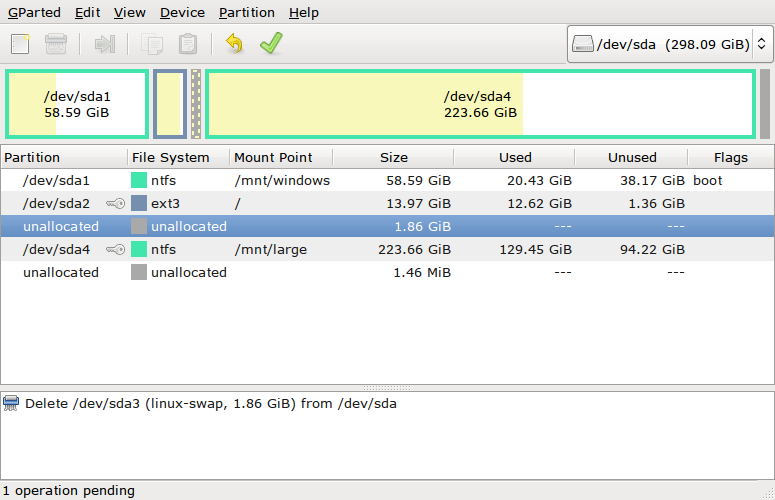Open the GParted menu
Viewport: 775px width, 500px height.
pos(34,12)
